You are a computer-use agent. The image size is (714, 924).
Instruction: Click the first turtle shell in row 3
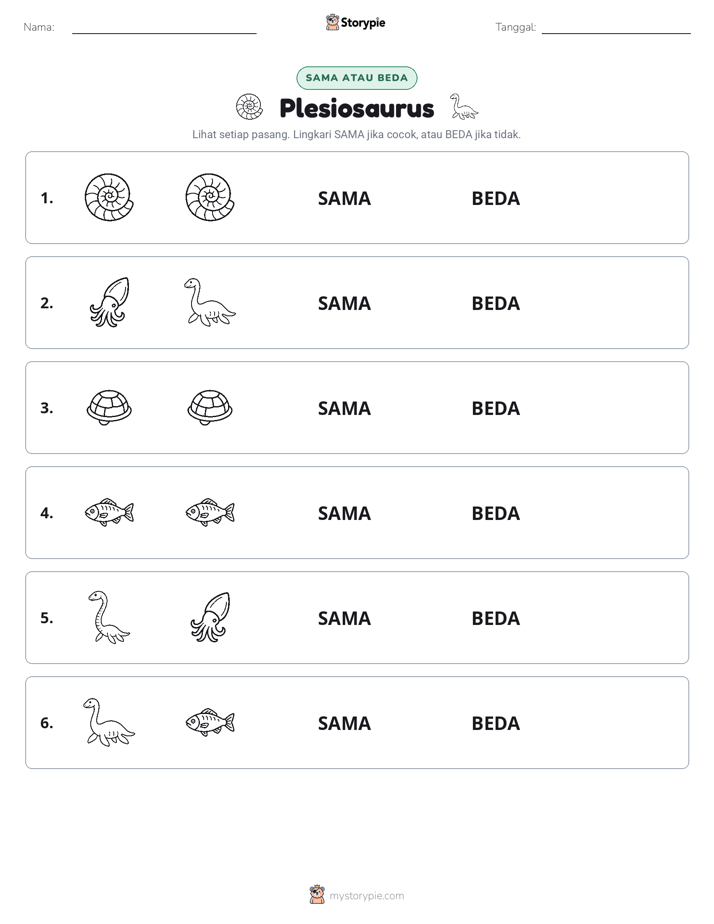[110, 407]
